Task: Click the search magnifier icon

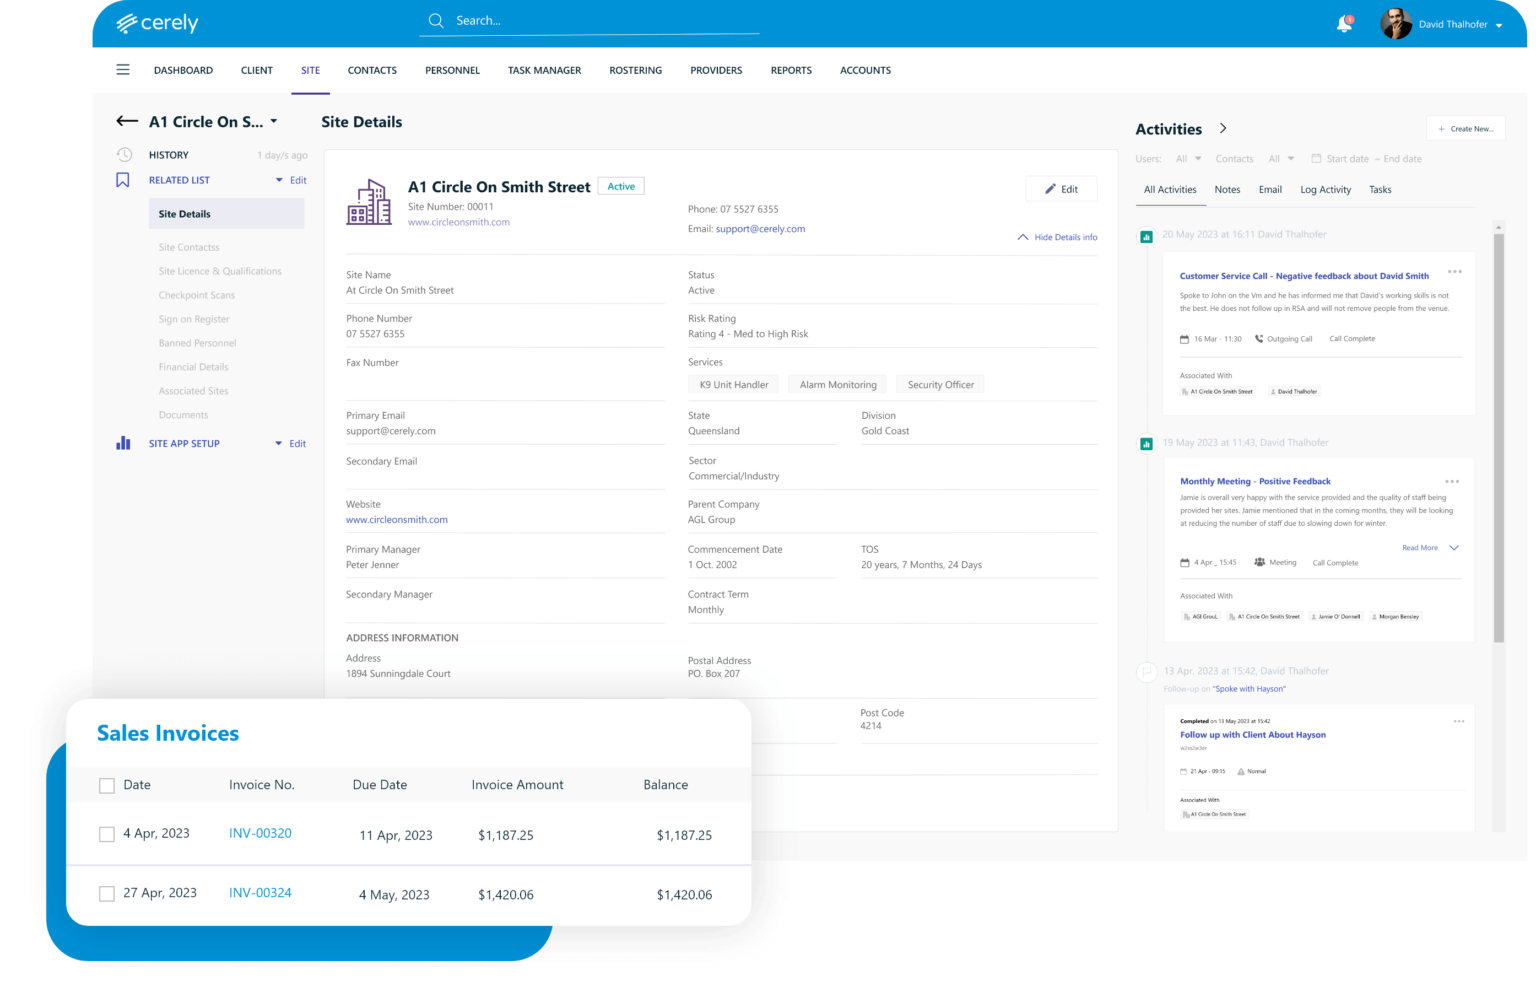Action: [436, 21]
